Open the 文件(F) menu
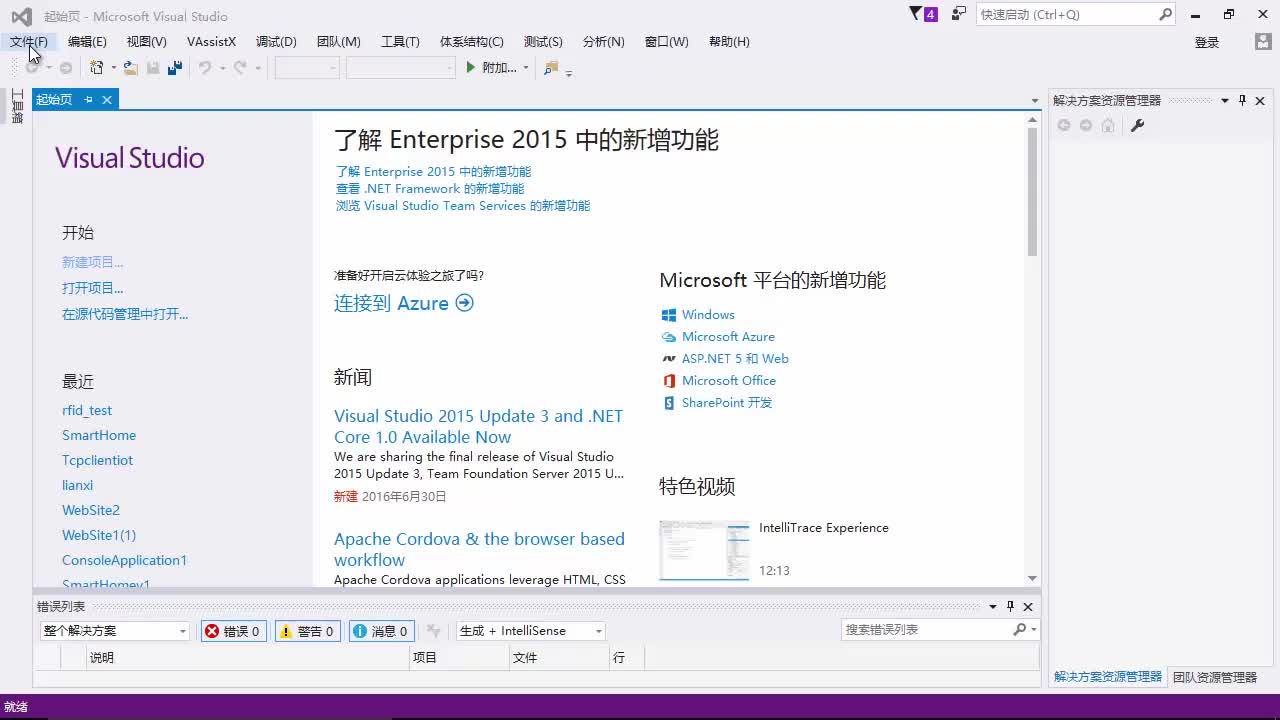This screenshot has width=1280, height=720. tap(28, 41)
